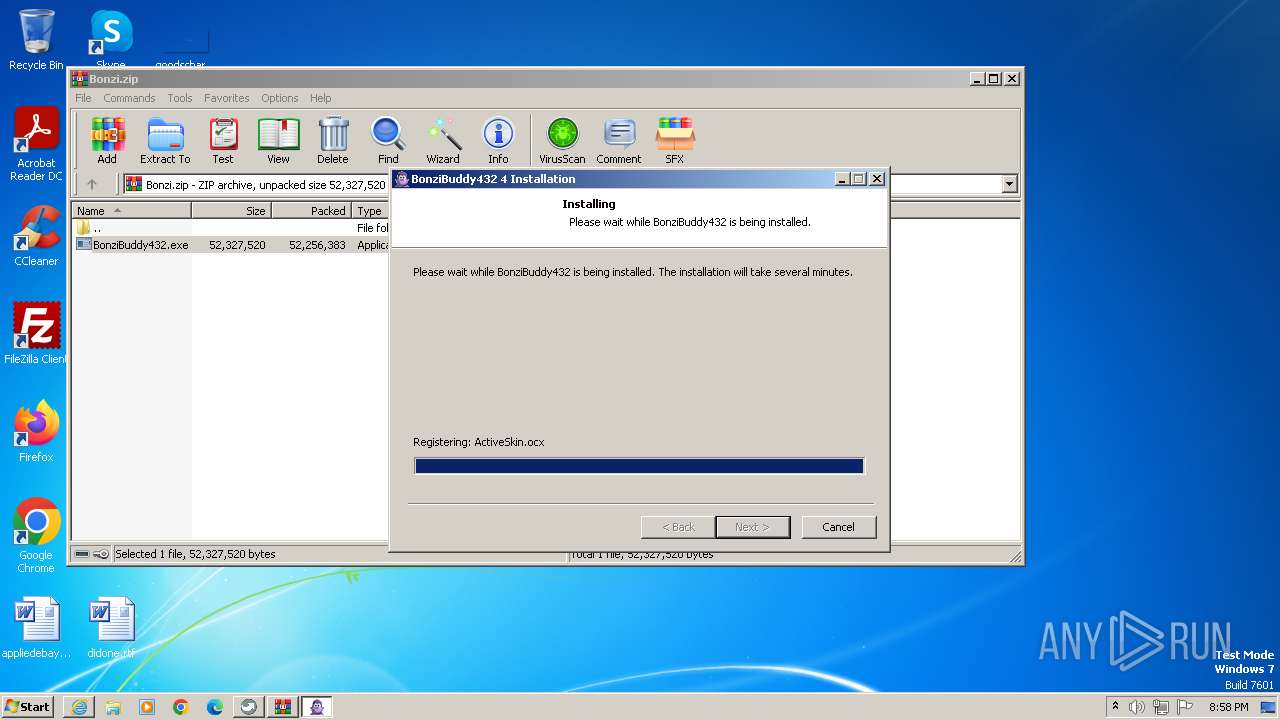This screenshot has height=720, width=1280.
Task: Click the Find magnifier icon
Action: click(388, 140)
